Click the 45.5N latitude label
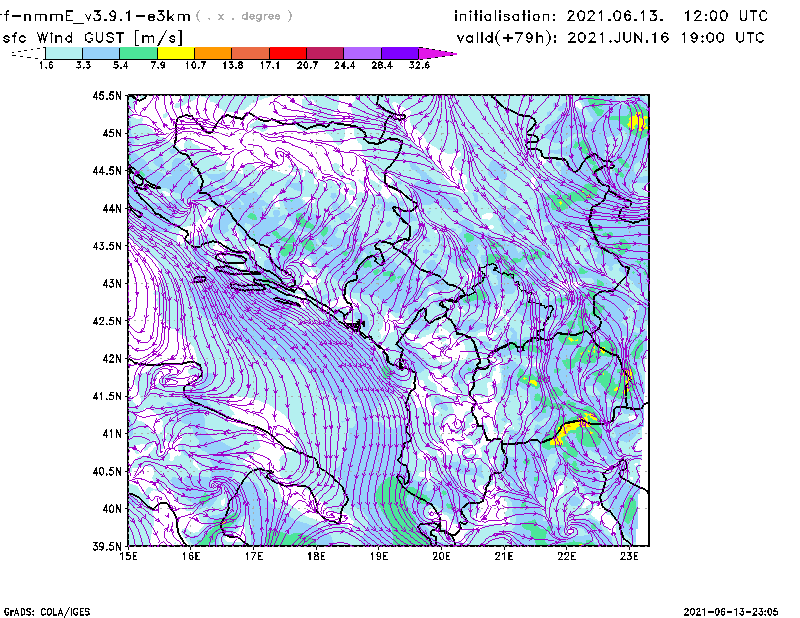 coord(107,95)
